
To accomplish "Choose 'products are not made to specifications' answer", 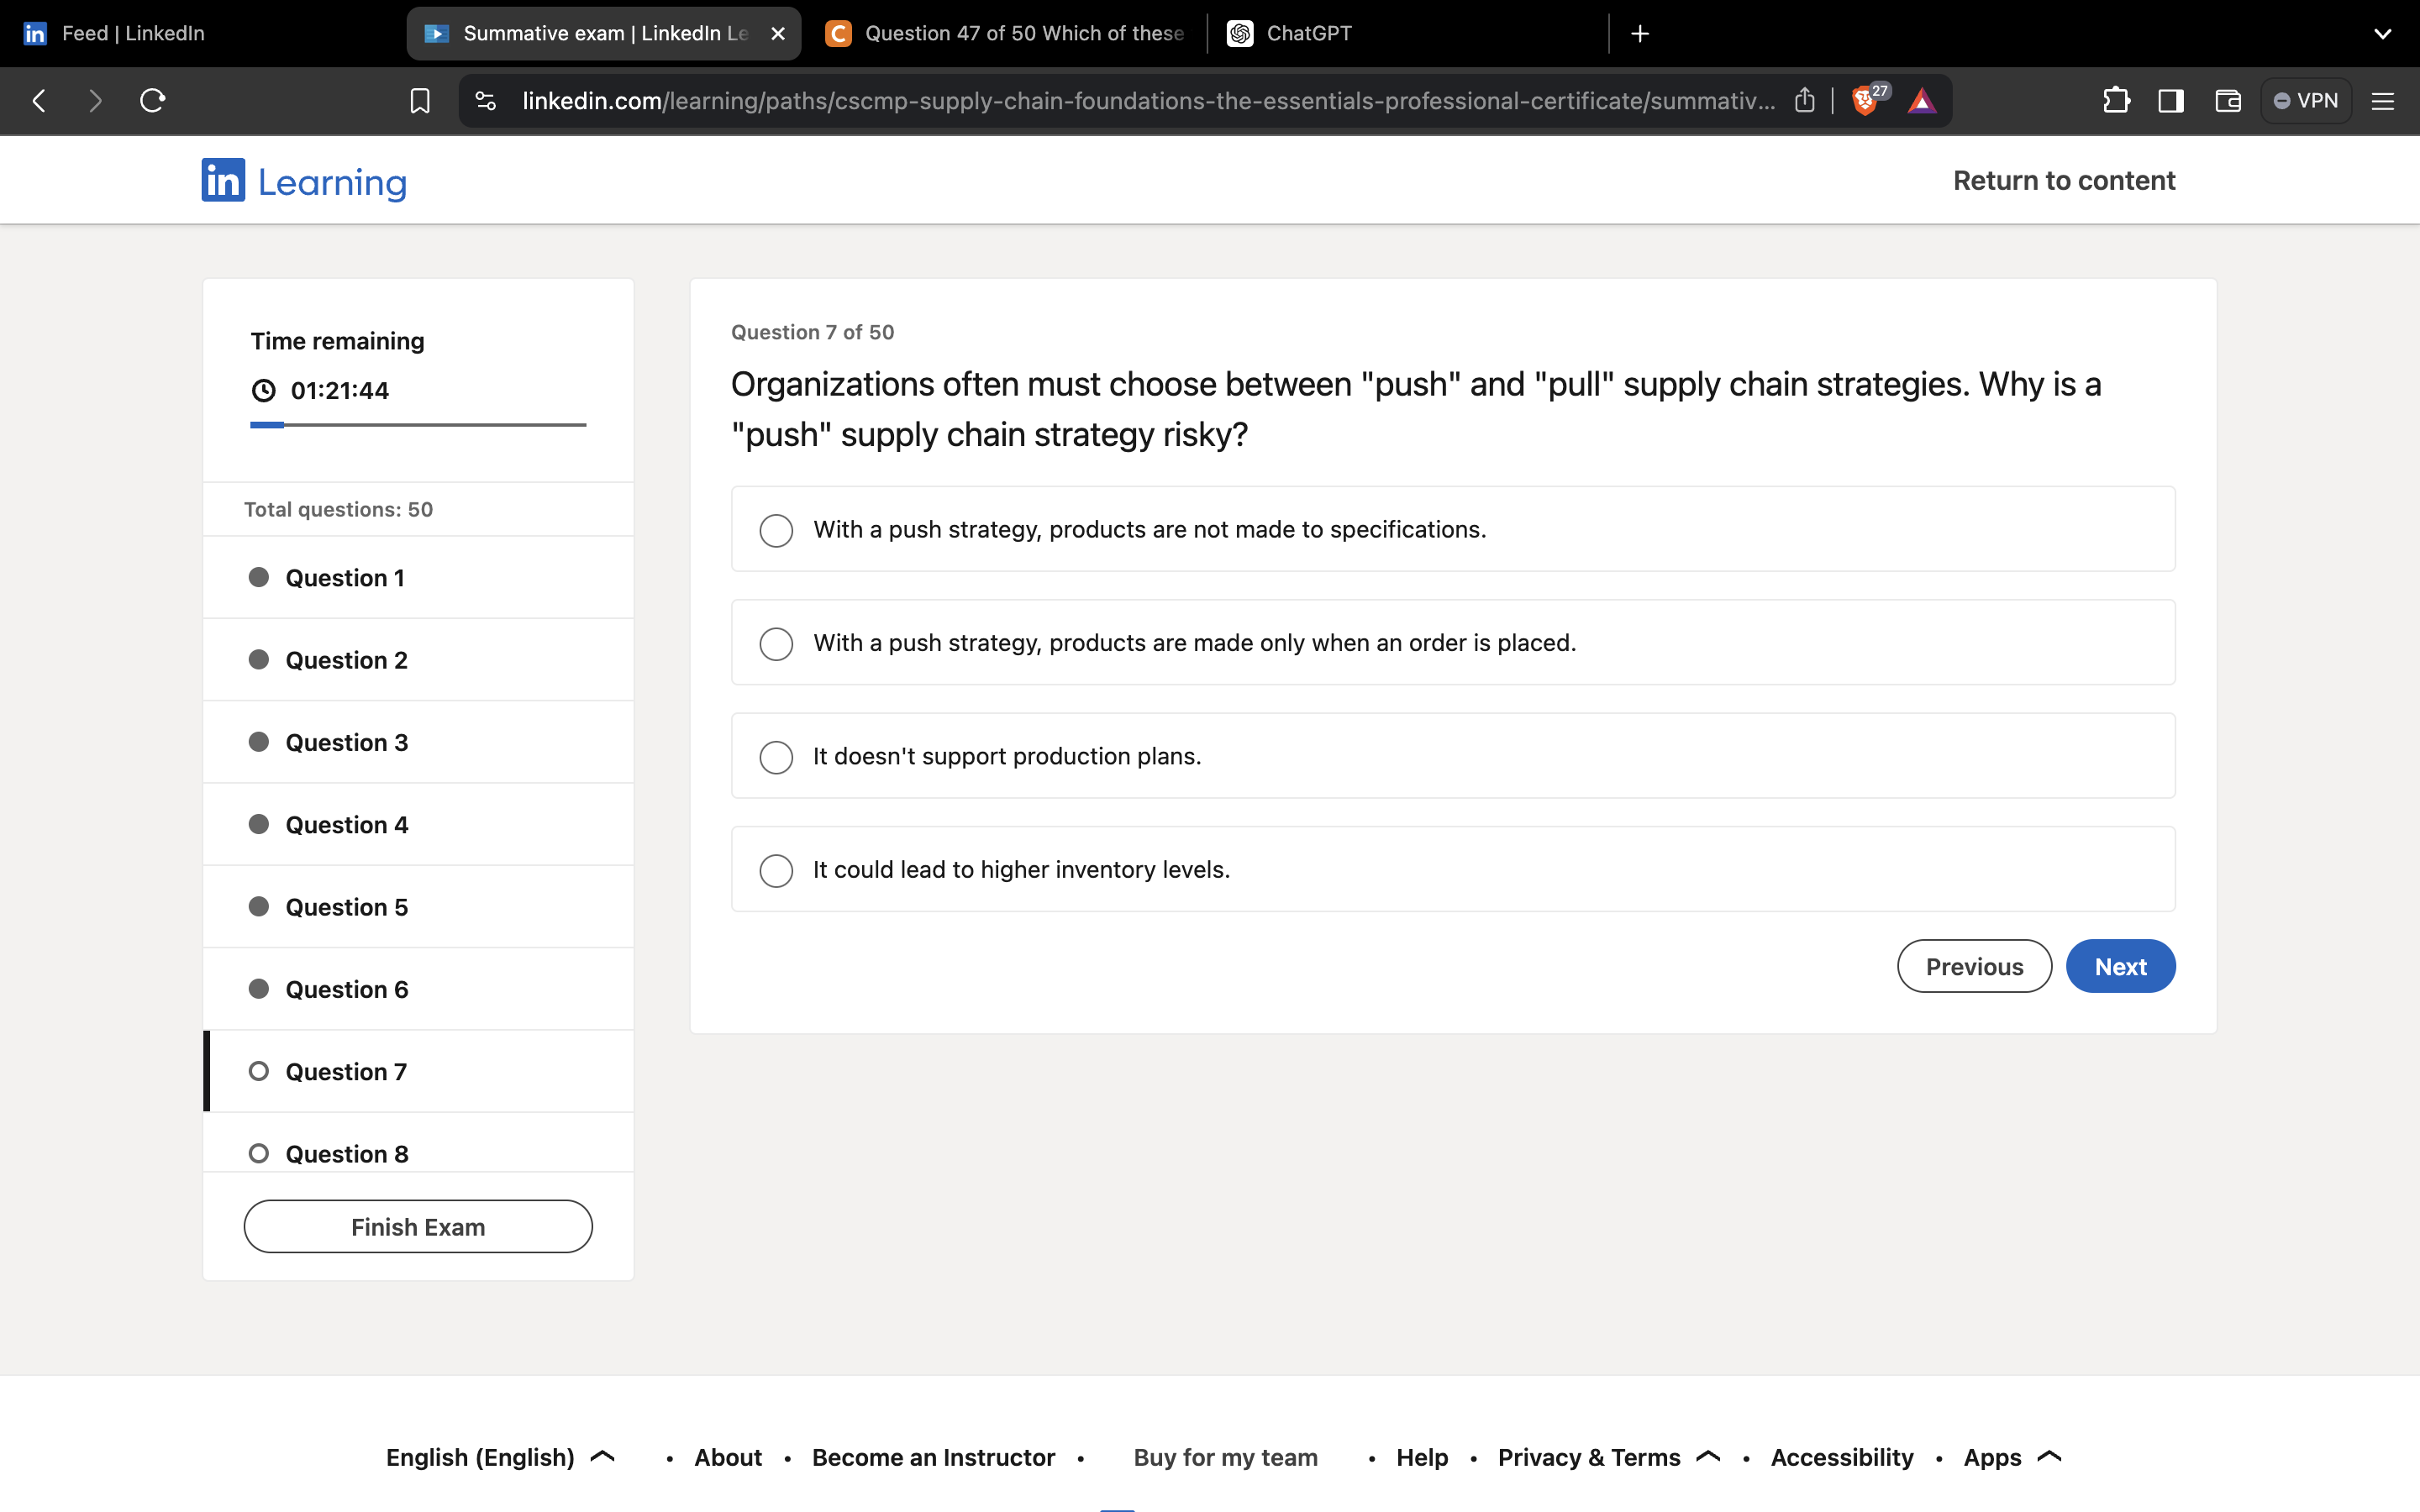I will 776,530.
